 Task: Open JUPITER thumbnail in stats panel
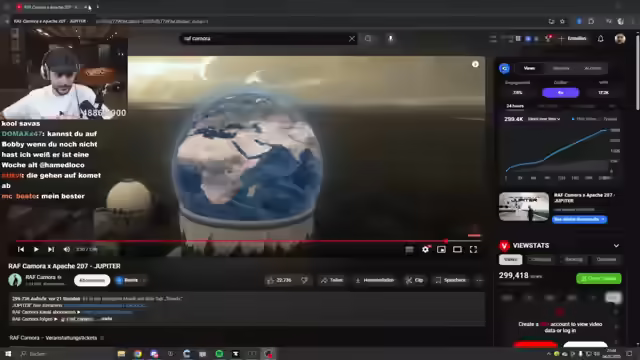pos(524,207)
